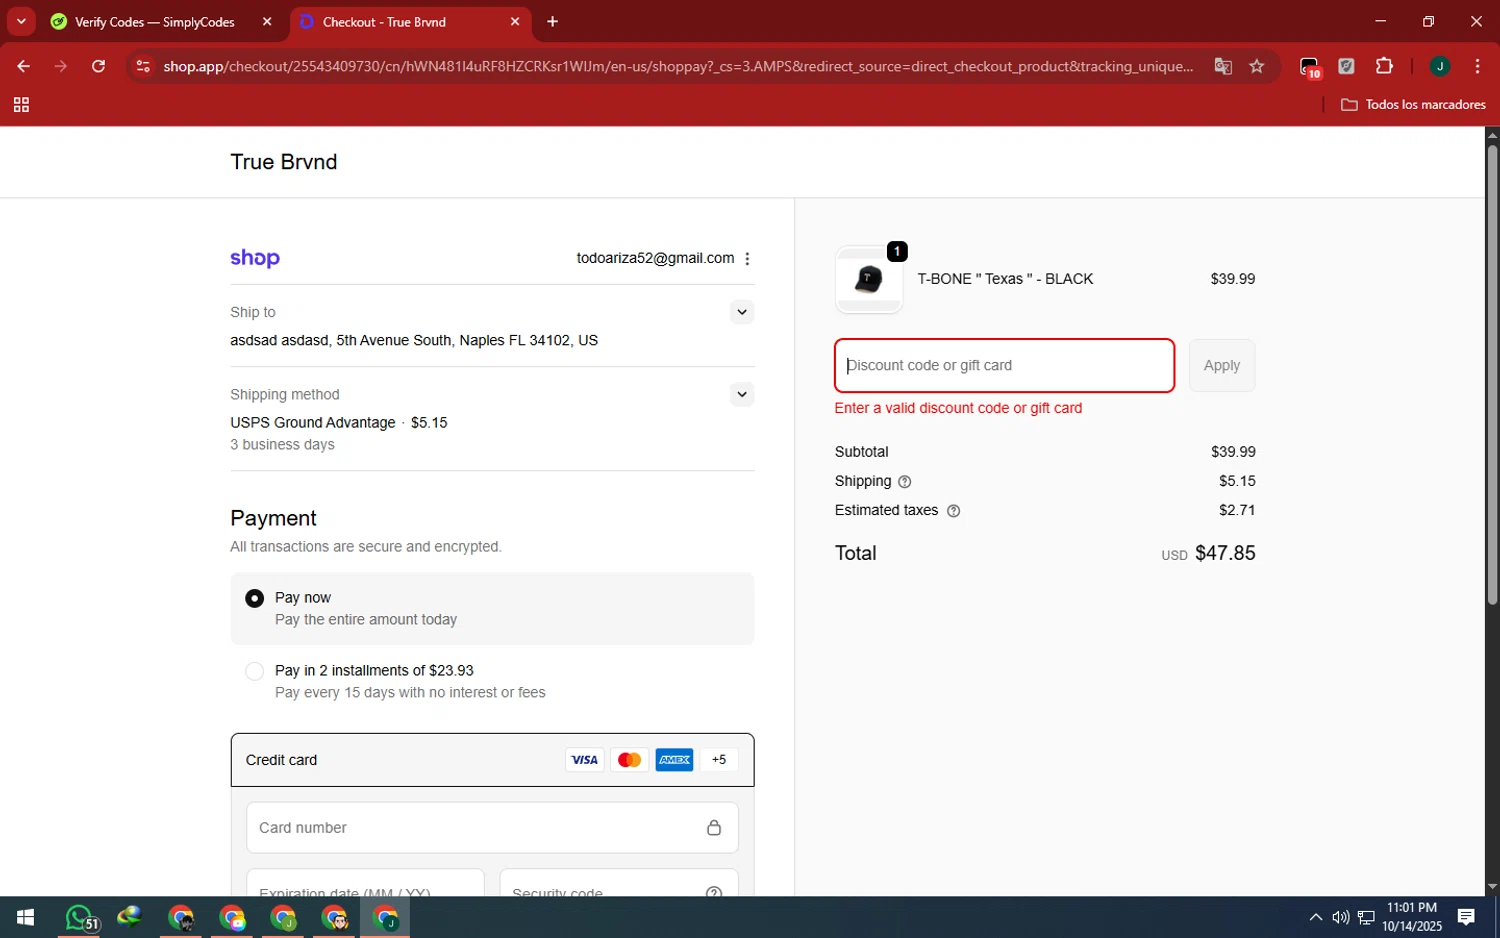Click the Shop logo
The width and height of the screenshot is (1500, 938).
tap(255, 258)
